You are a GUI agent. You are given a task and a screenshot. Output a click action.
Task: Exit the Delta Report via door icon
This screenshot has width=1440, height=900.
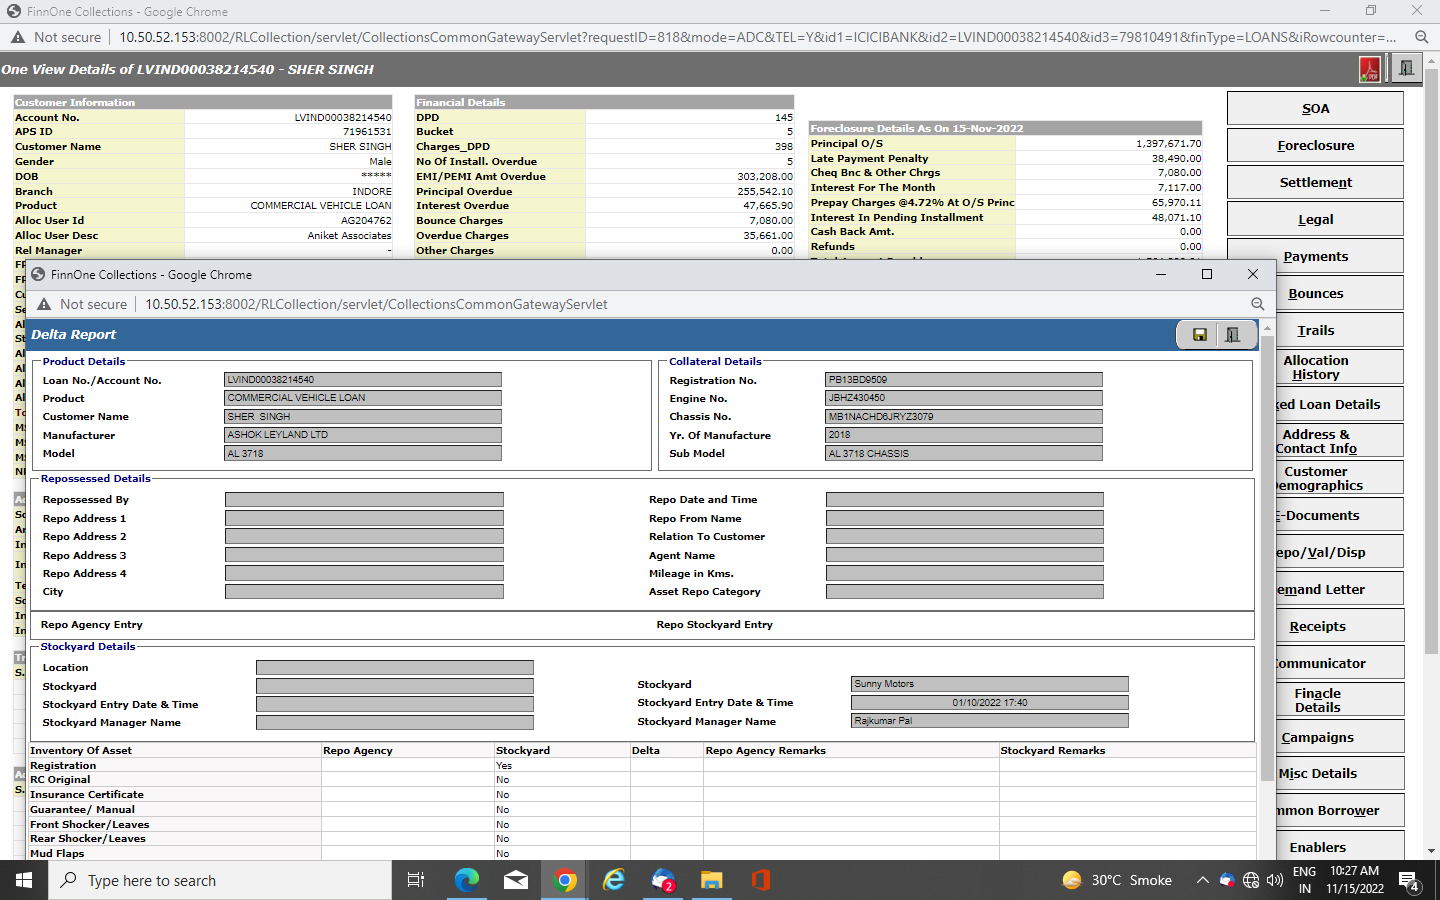tap(1232, 335)
